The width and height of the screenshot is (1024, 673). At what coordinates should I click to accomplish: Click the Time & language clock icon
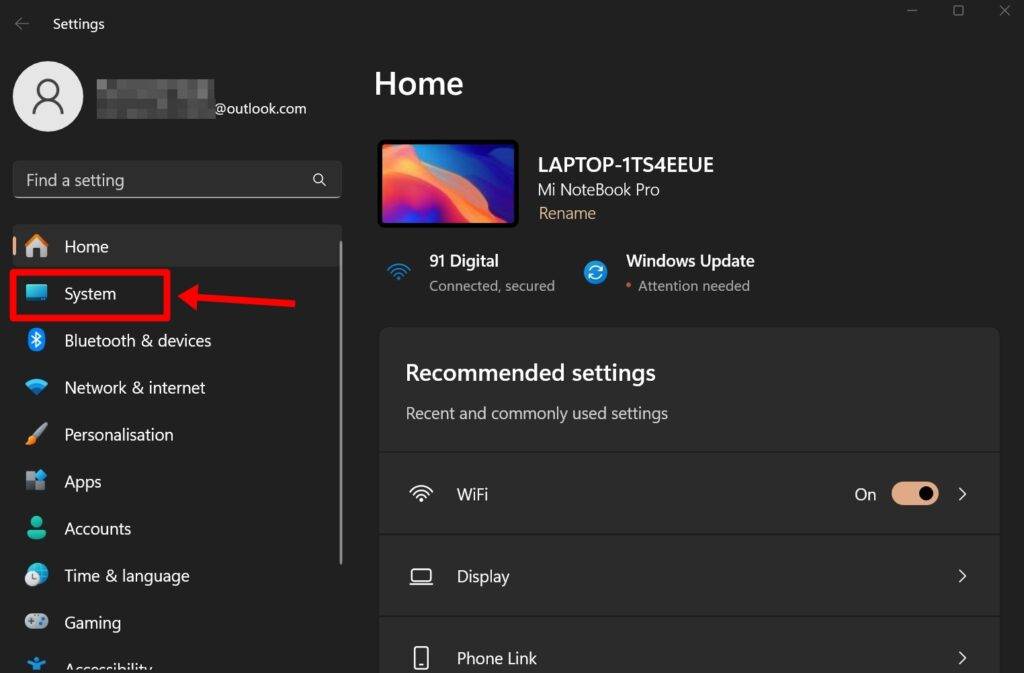35,575
